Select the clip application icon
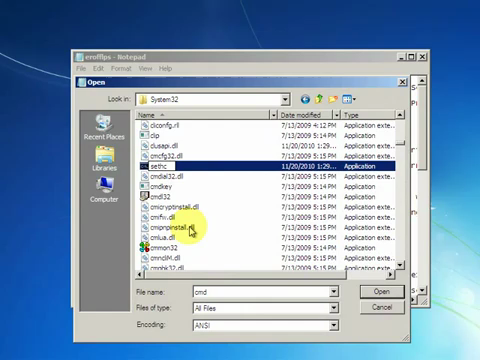 [x=144, y=135]
